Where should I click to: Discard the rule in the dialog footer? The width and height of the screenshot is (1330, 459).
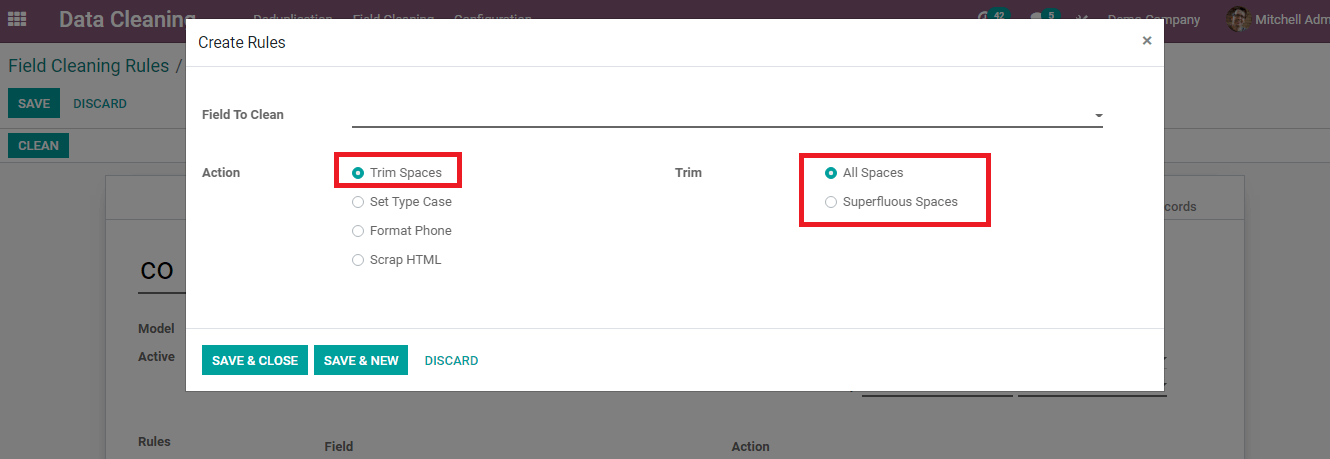pyautogui.click(x=451, y=361)
